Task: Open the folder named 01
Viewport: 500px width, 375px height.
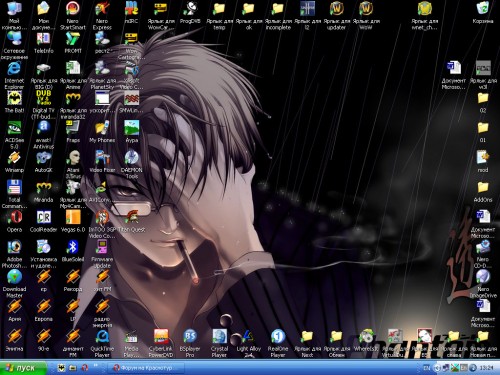Action: pyautogui.click(x=483, y=128)
